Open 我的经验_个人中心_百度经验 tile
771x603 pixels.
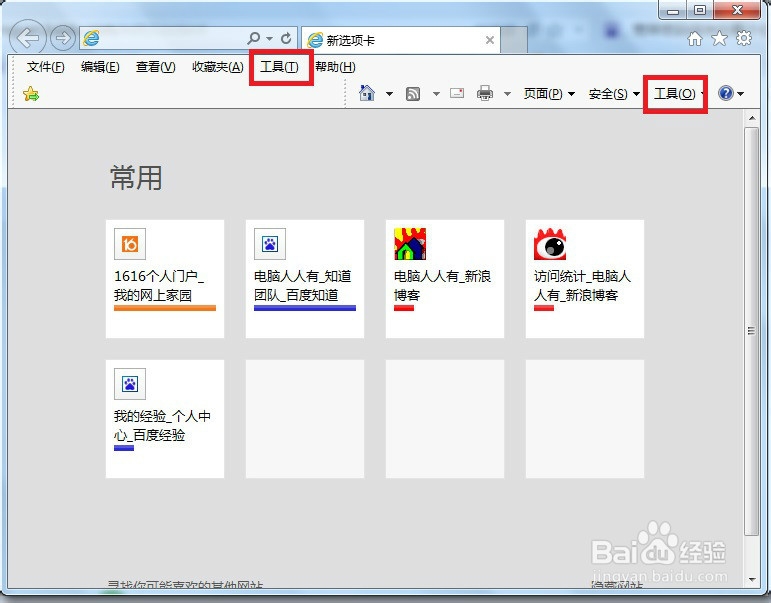point(165,419)
